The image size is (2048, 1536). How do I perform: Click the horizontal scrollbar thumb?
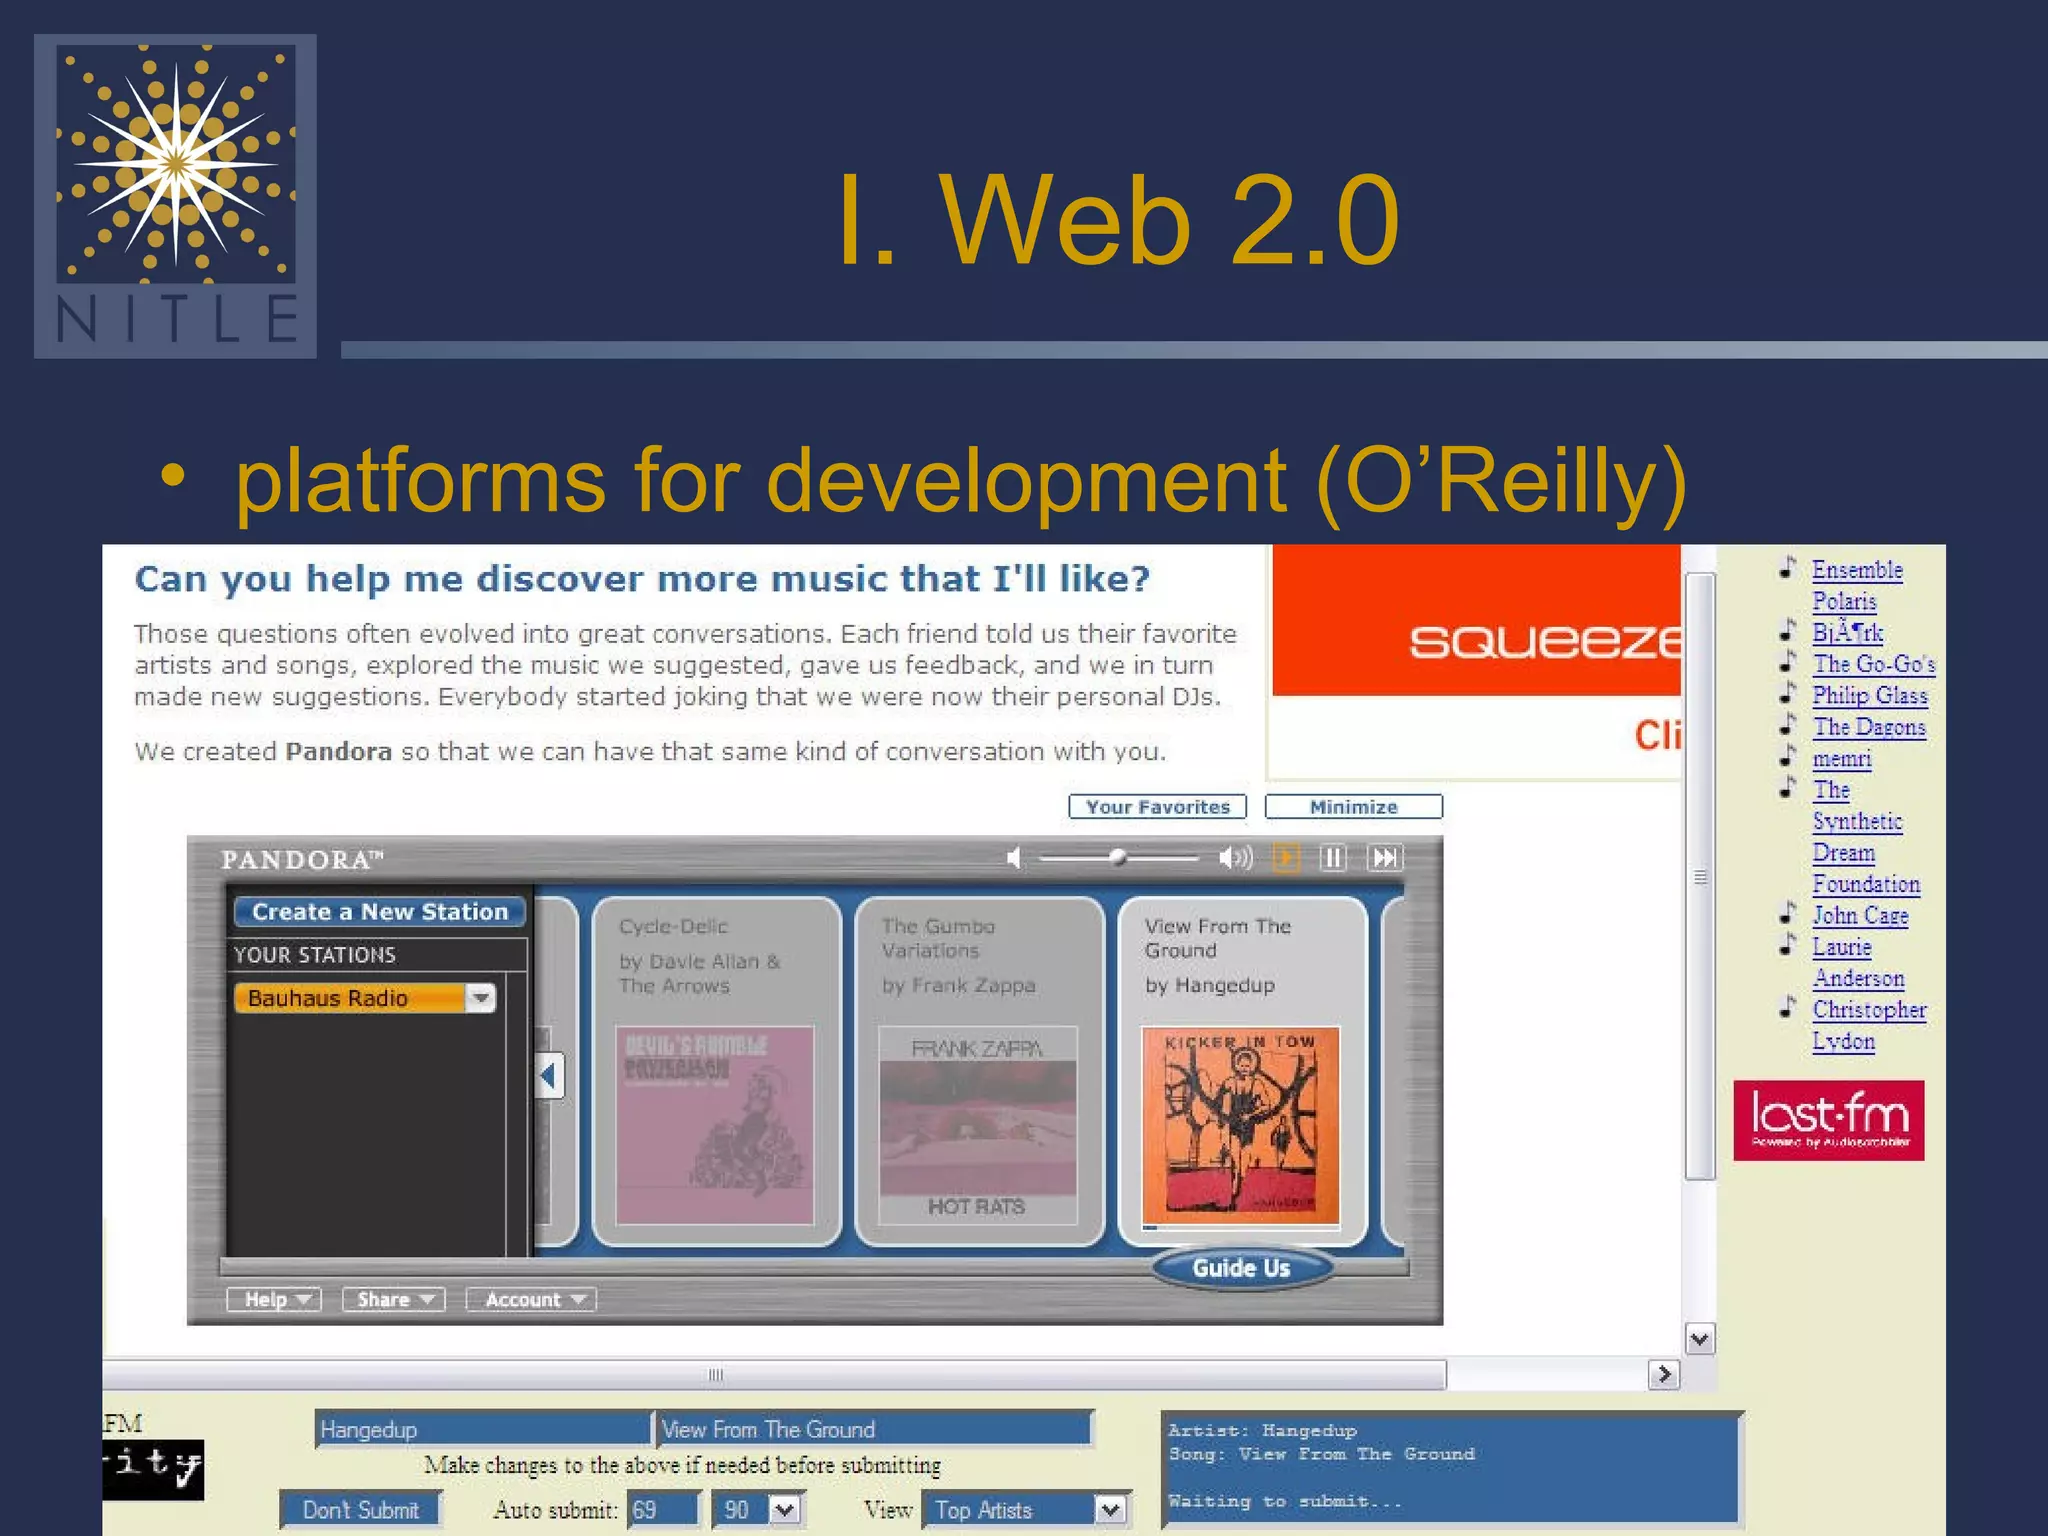(x=774, y=1374)
